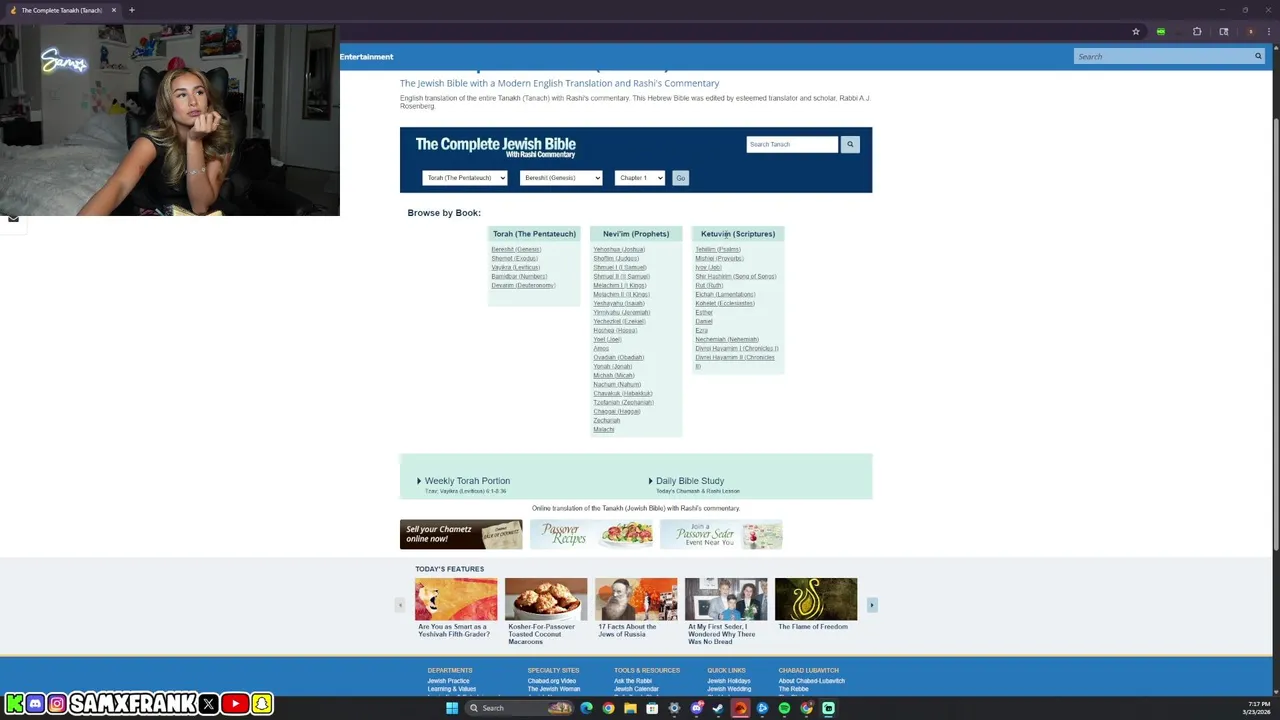Screen dimensions: 1280x720
Task: Open the Sell your Chametz online banner
Action: (461, 534)
